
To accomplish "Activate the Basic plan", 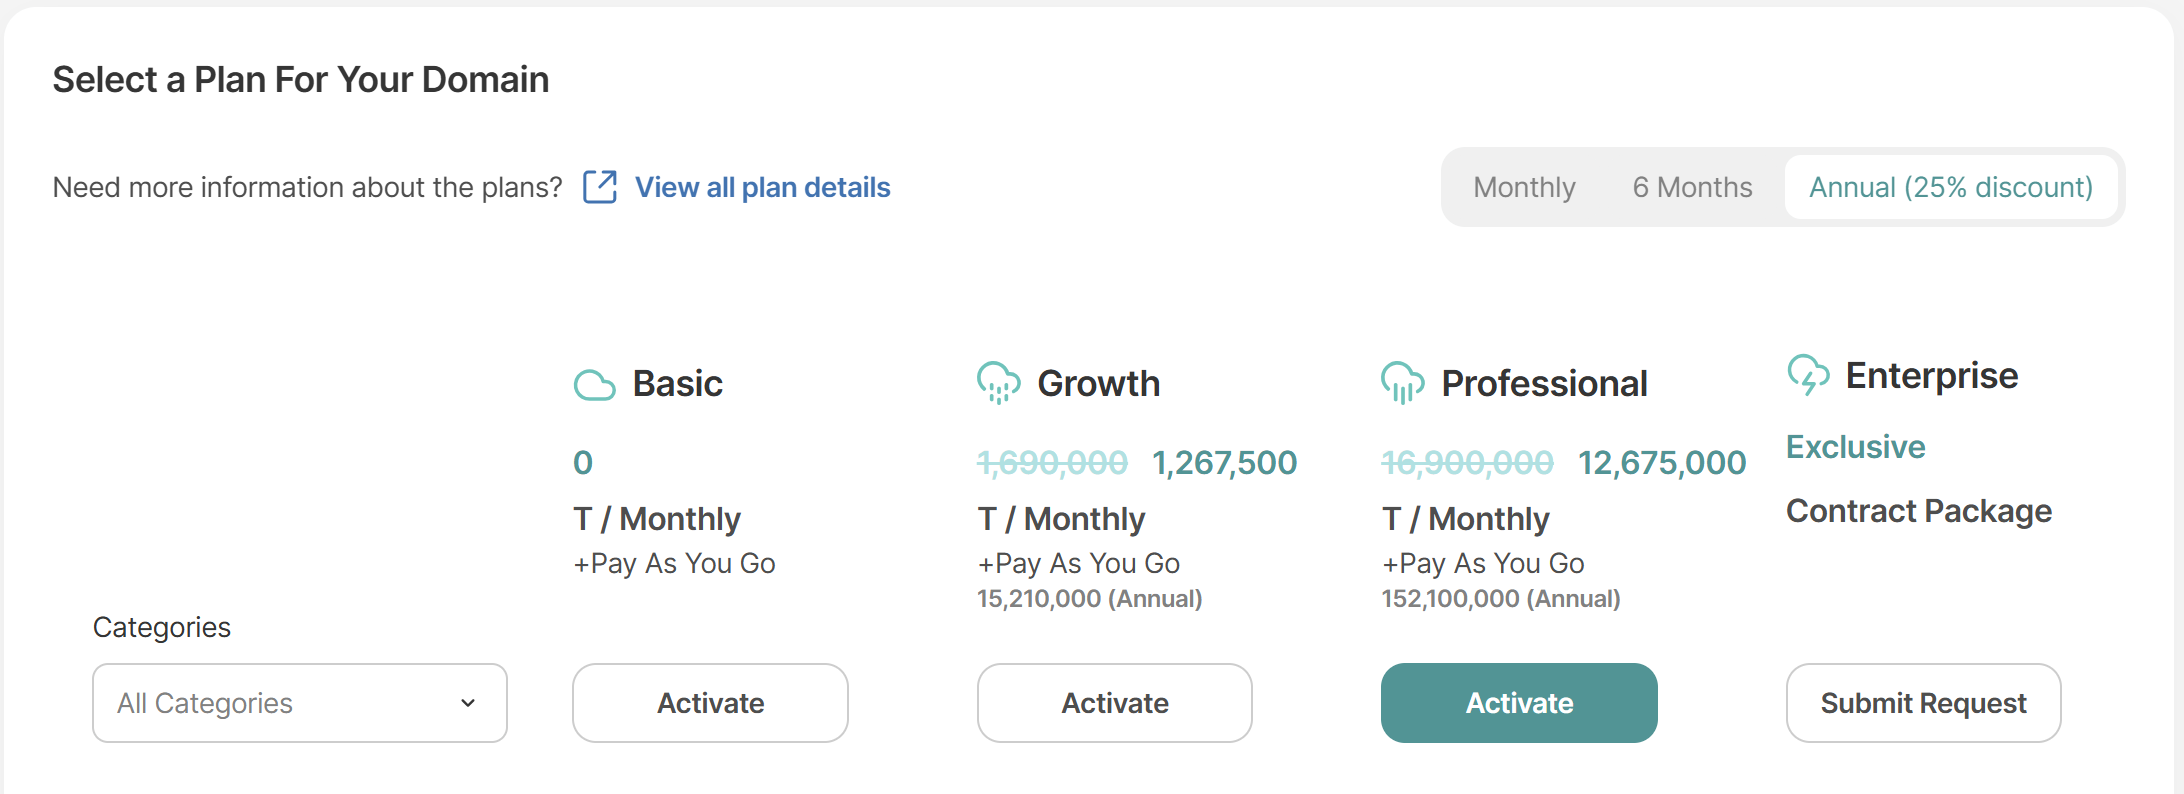I will [710, 703].
